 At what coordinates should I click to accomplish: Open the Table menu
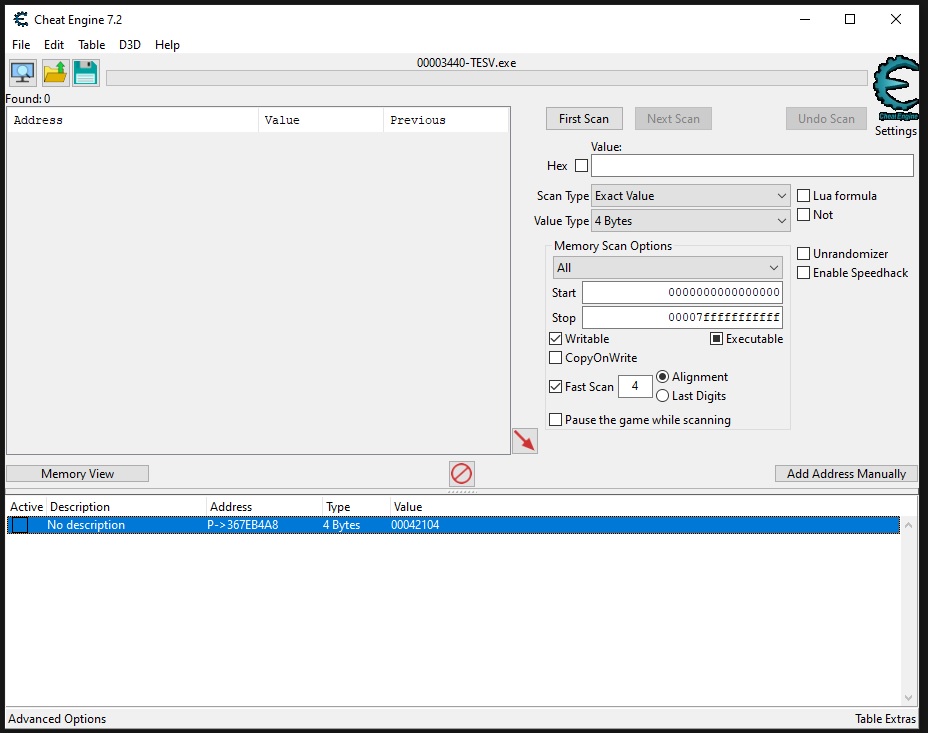click(92, 45)
